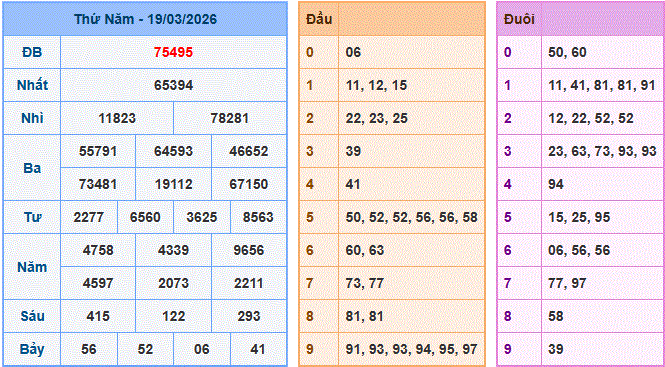665x367 pixels.
Task: Click fourth prize number 2277
Action: 89,217
